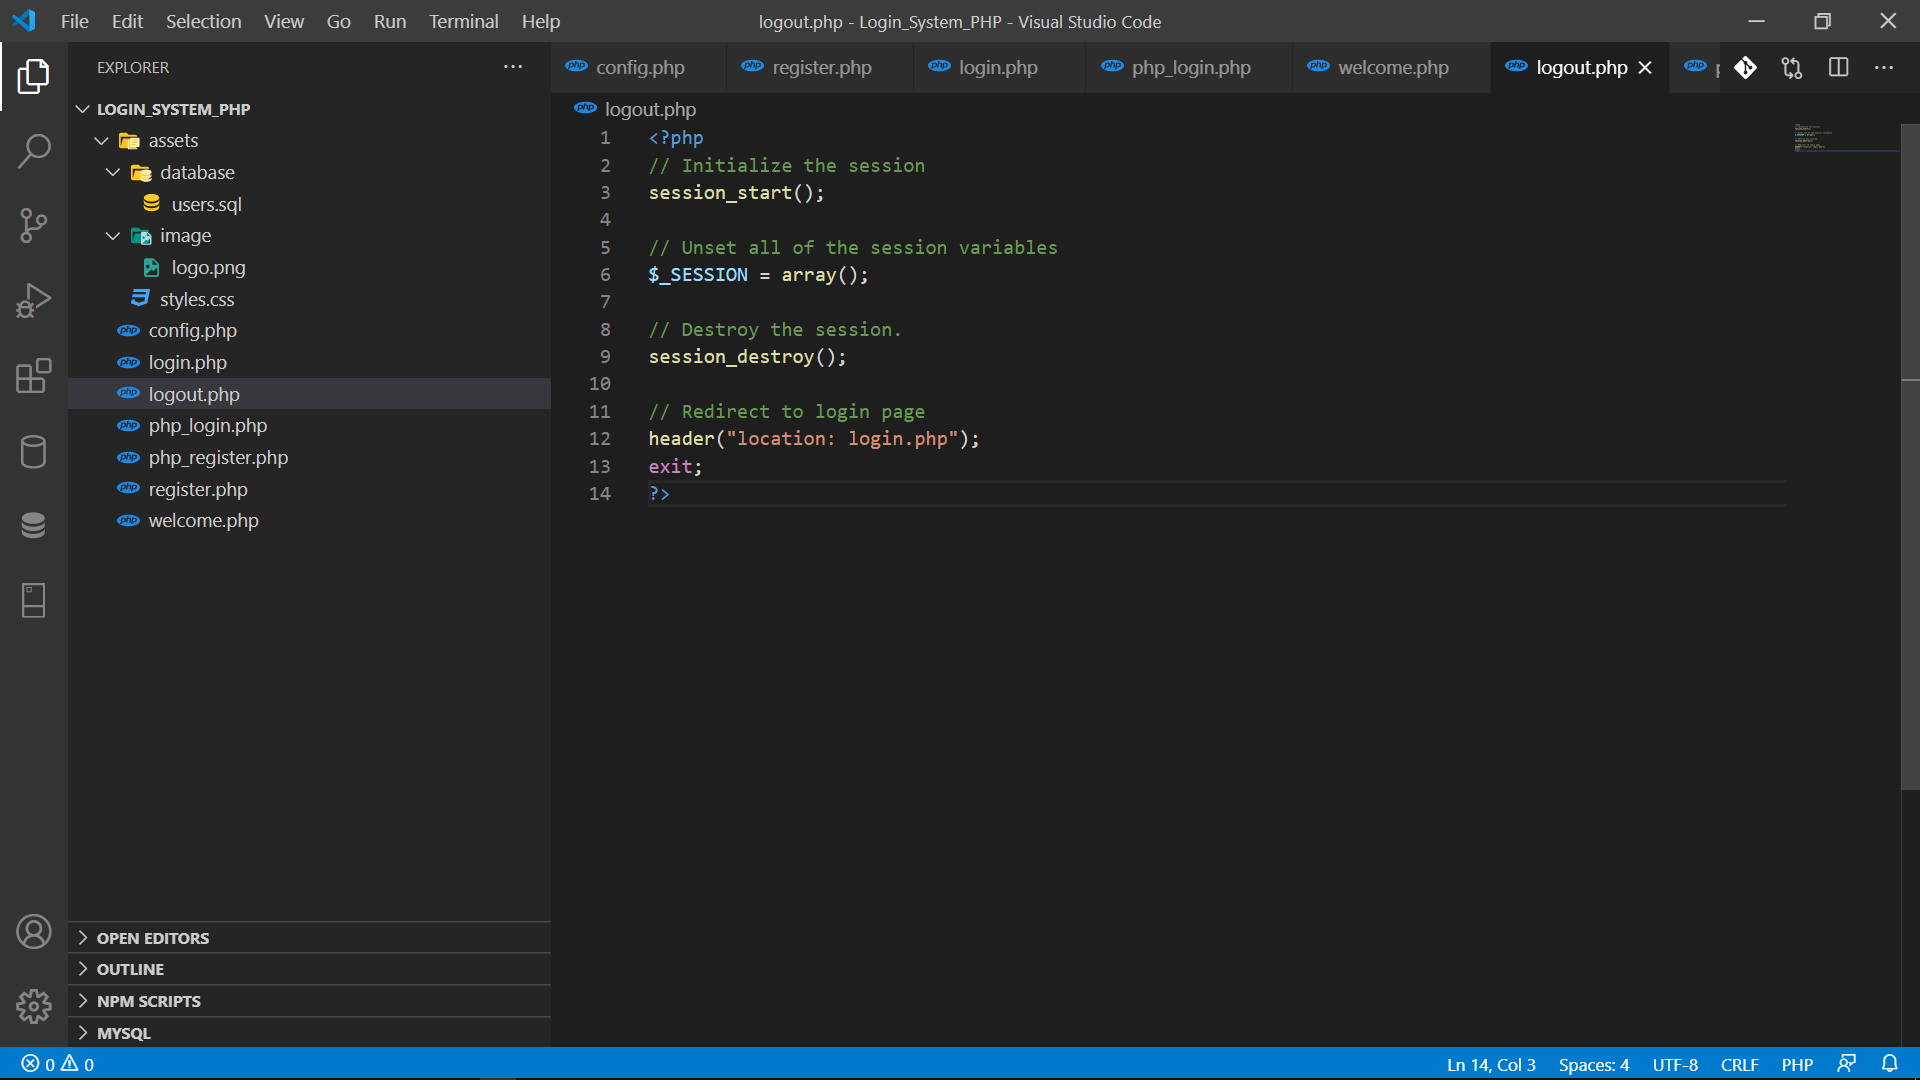Click the errors and warnings status indicator
Viewport: 1920px width, 1080px height.
[55, 1064]
